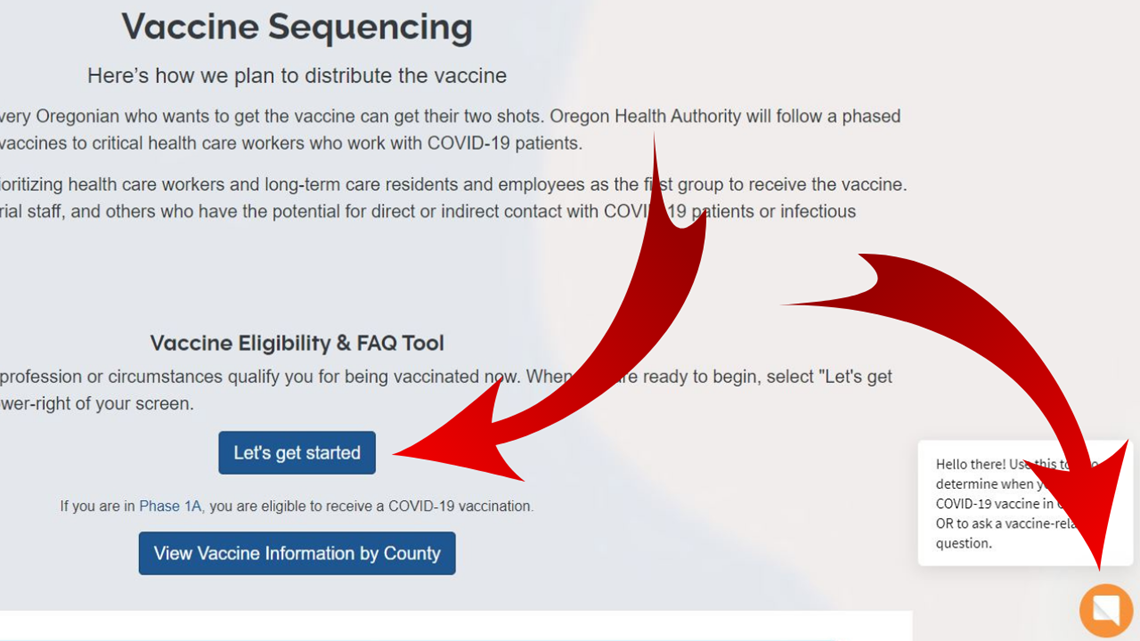Click the white content panel below the buttons
Viewport: 1140px width, 641px height.
point(456,626)
